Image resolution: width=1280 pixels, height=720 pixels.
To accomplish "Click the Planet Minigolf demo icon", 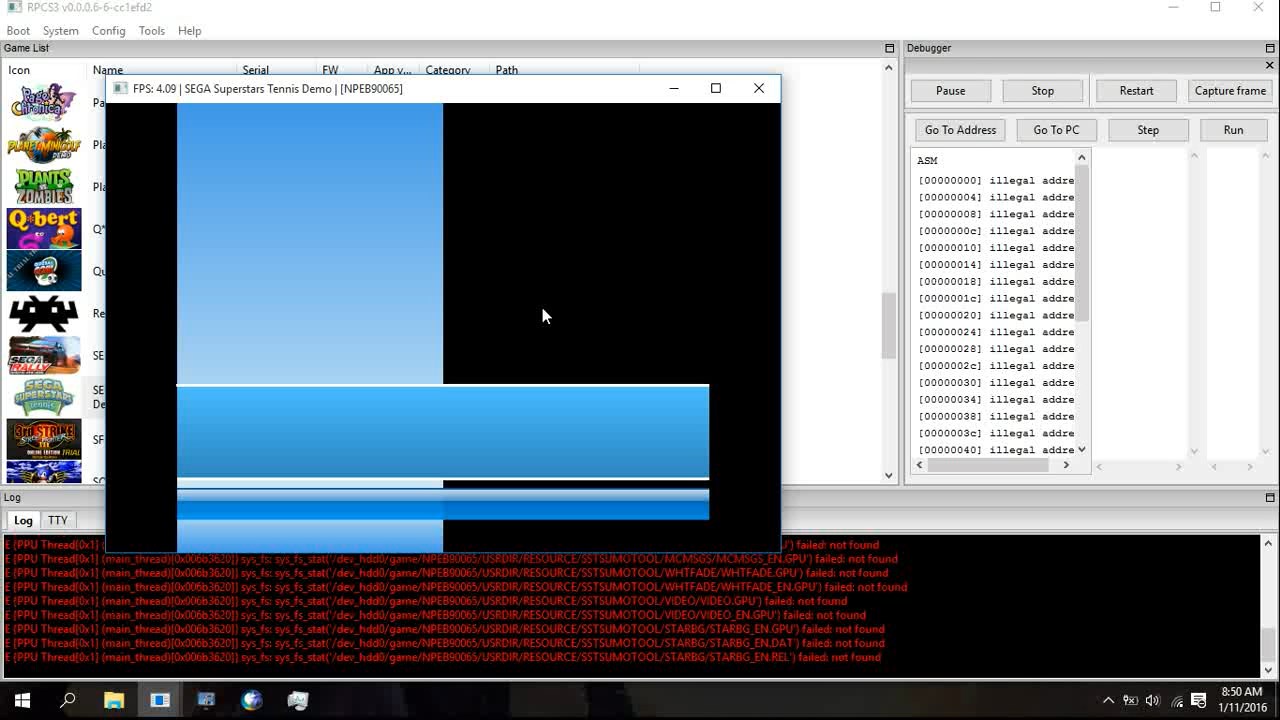I will pyautogui.click(x=44, y=144).
